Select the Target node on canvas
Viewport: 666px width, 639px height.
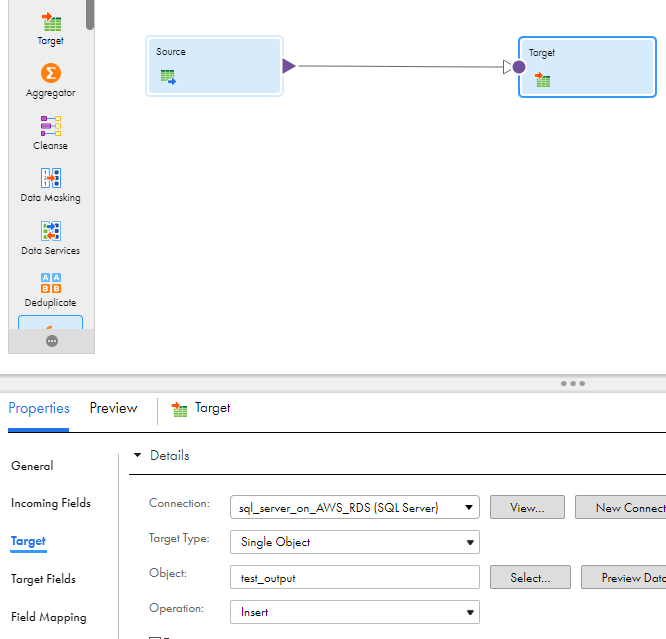(x=587, y=67)
